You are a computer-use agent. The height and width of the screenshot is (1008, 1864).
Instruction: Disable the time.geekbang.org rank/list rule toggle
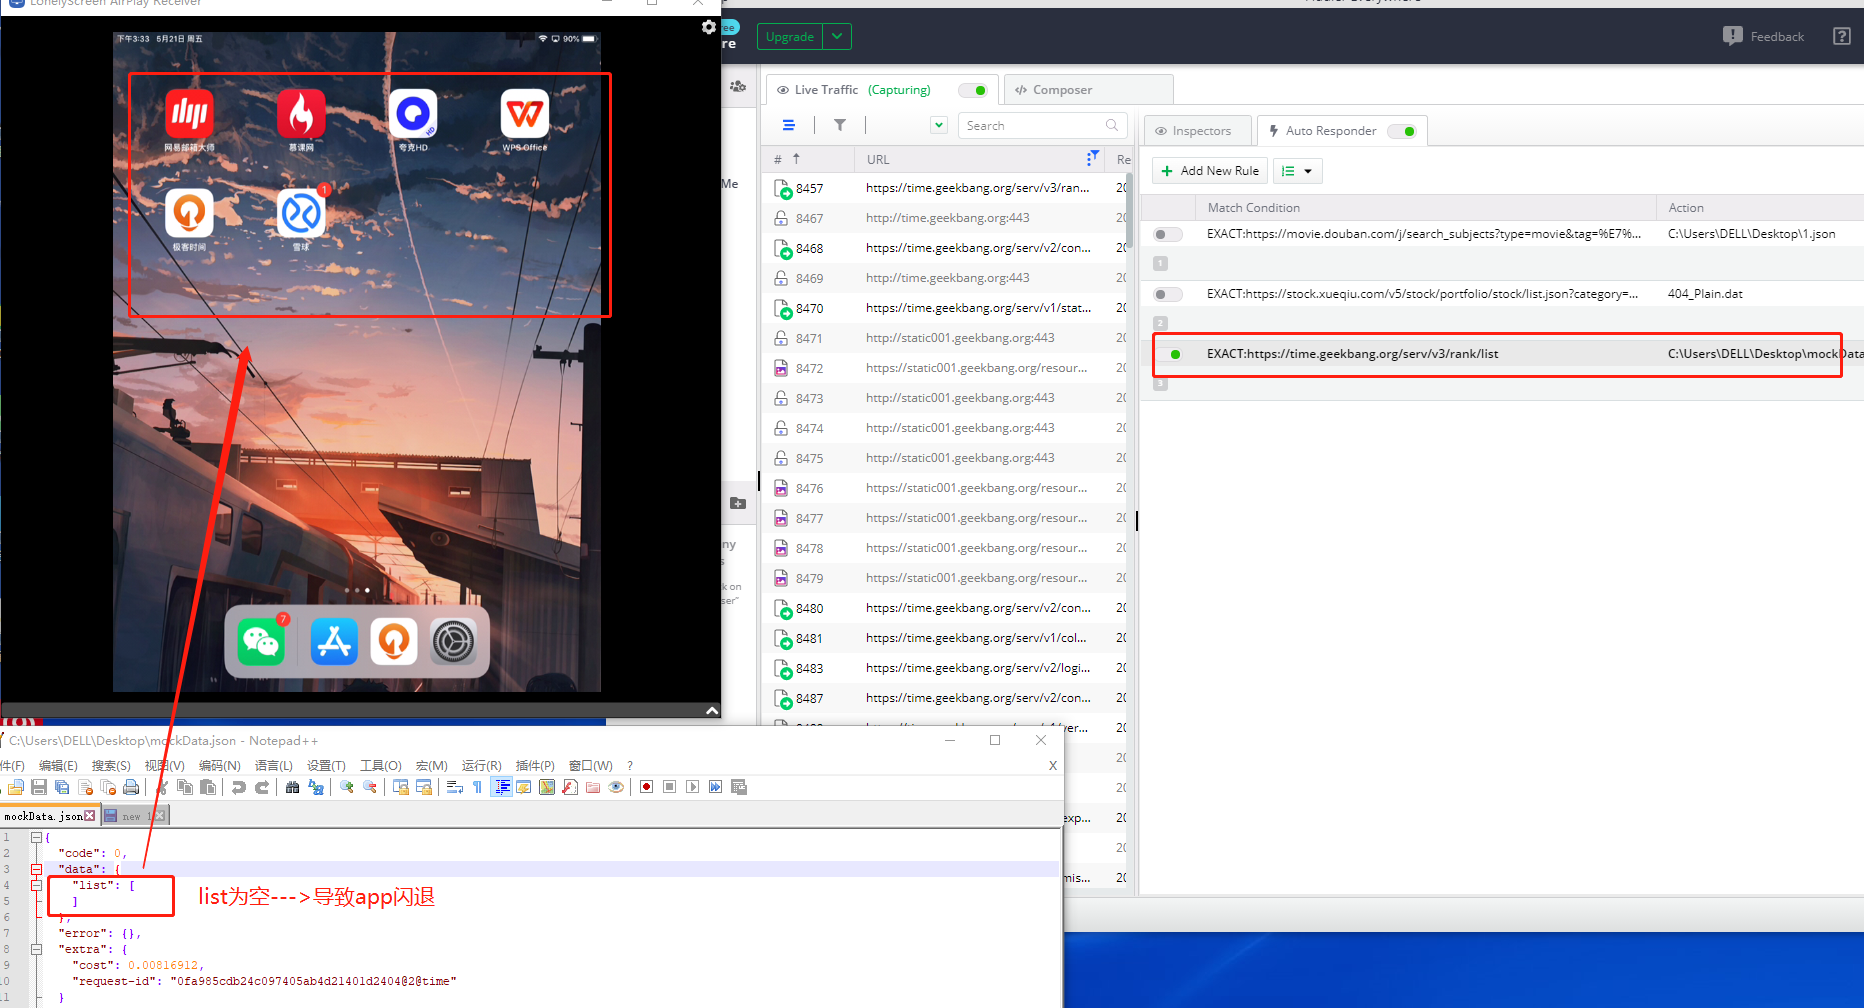tap(1169, 354)
